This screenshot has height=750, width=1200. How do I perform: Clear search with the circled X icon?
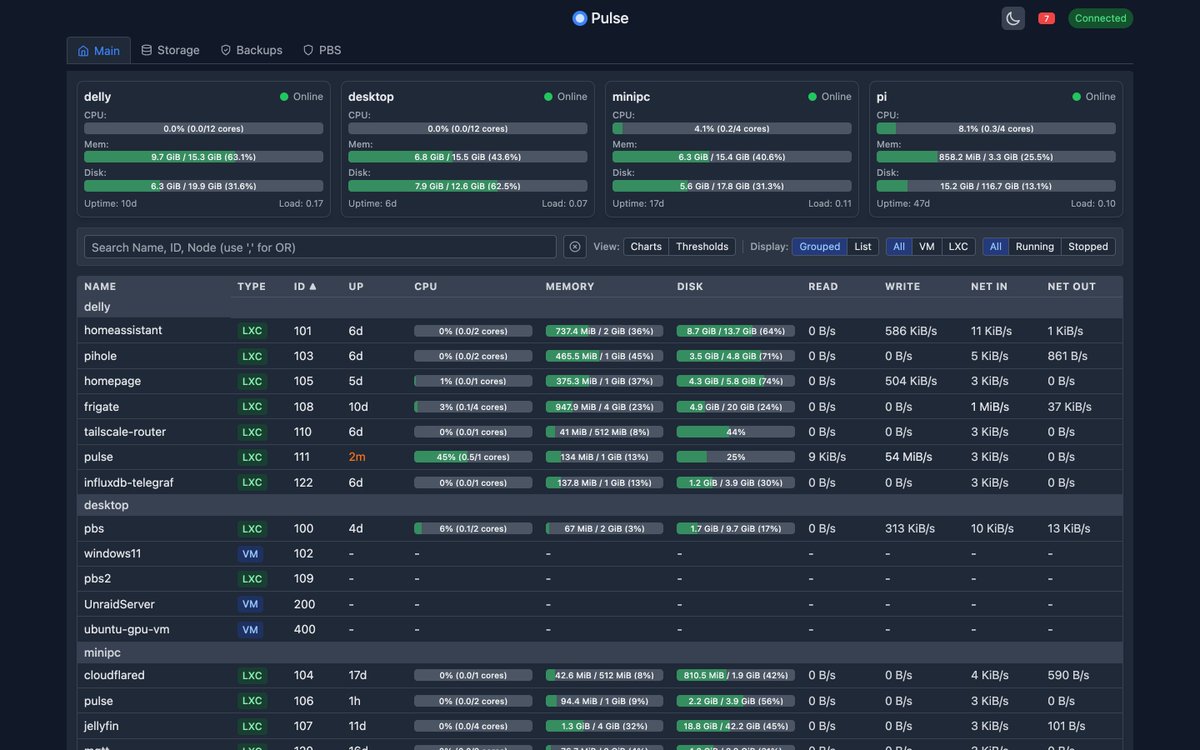click(575, 247)
